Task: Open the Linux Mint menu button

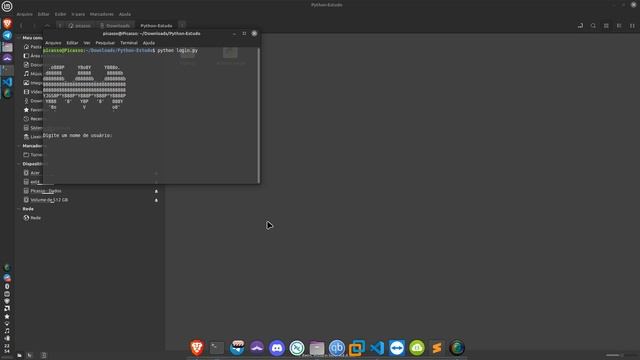Action: [7, 6]
